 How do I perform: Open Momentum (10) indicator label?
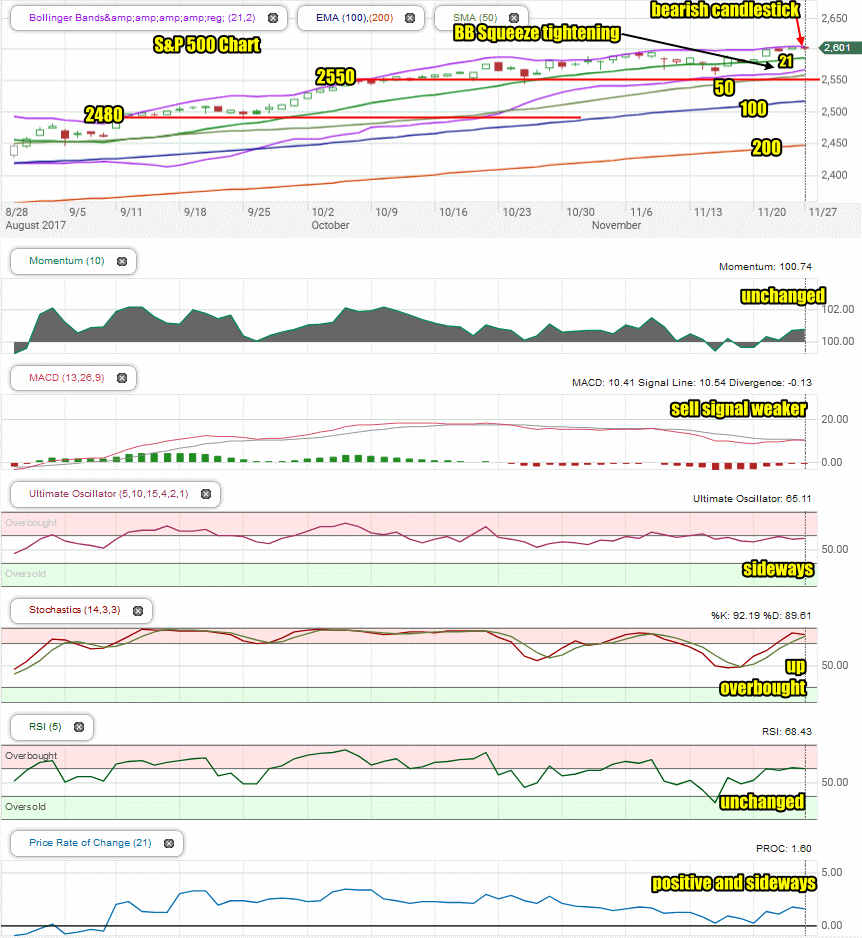[x=66, y=261]
